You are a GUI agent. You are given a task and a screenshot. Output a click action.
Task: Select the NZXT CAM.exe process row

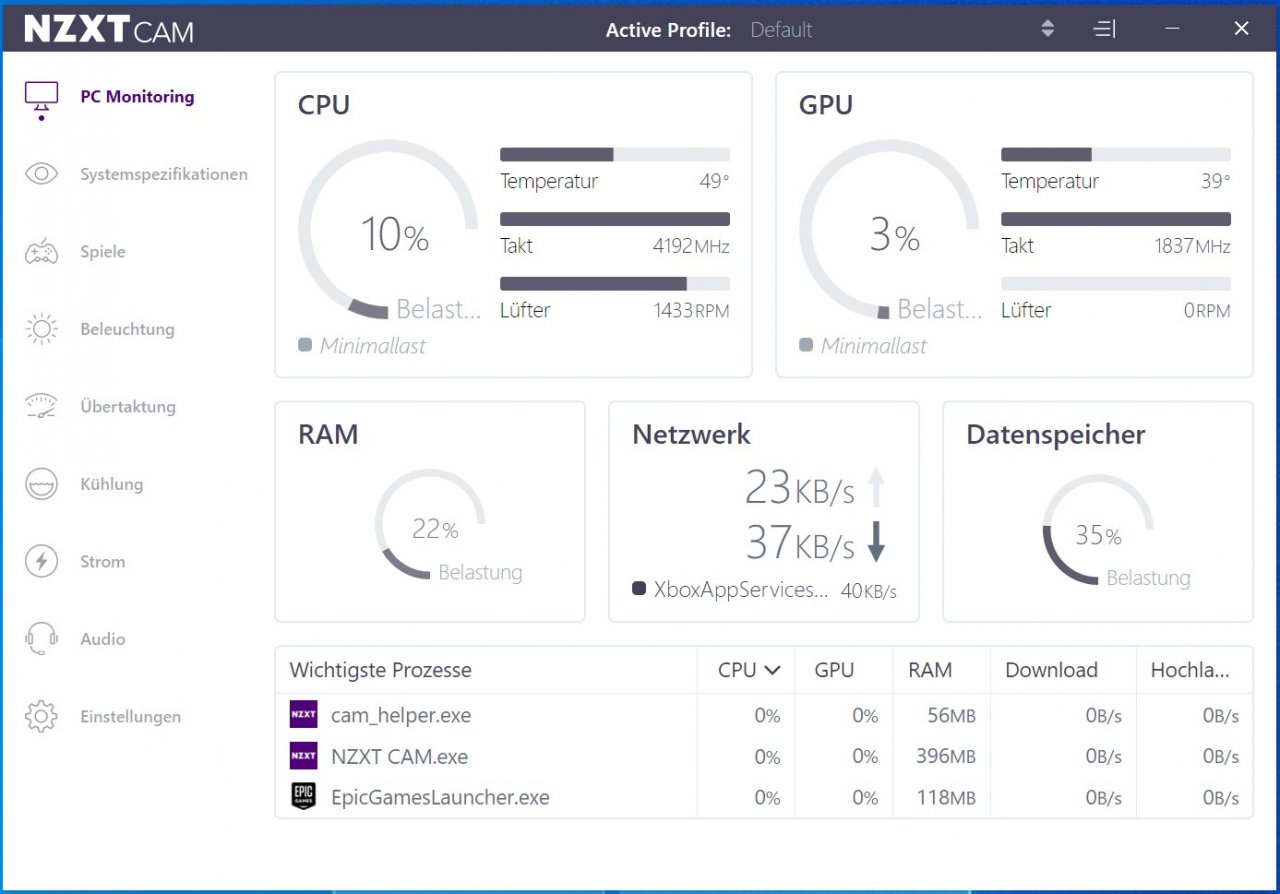764,756
